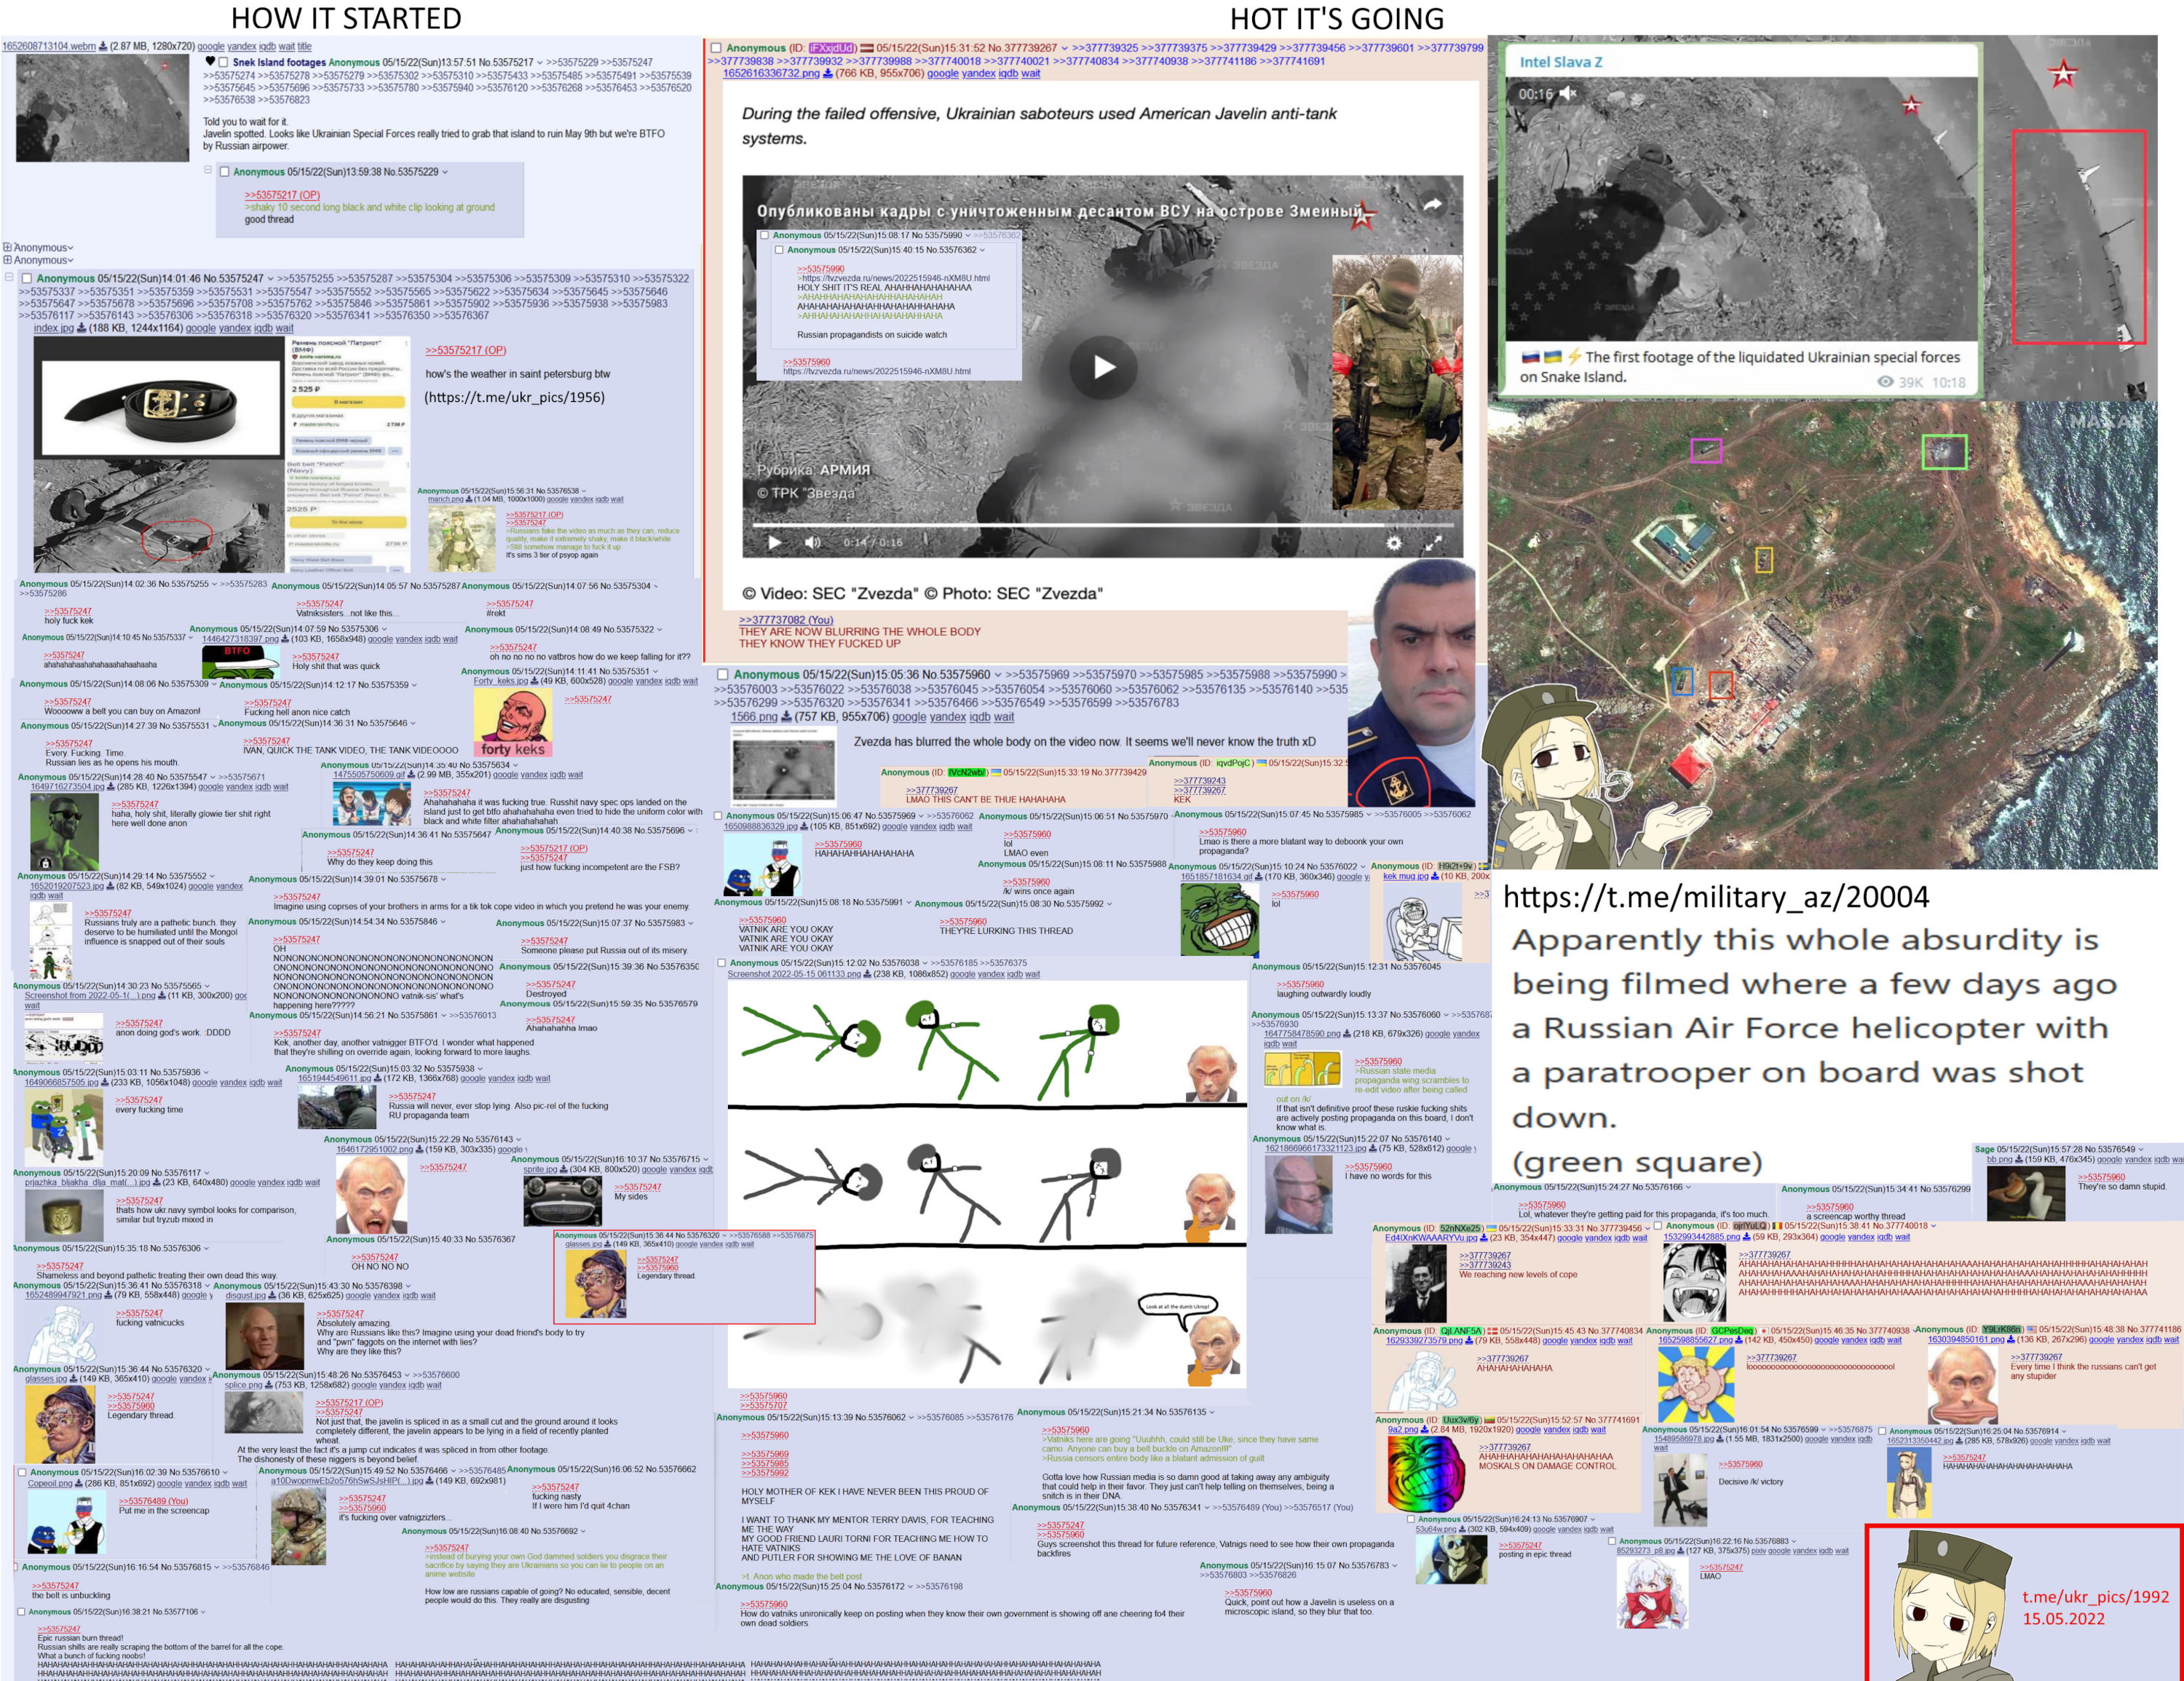Open the settings gear in Zvezda video player

point(1393,543)
